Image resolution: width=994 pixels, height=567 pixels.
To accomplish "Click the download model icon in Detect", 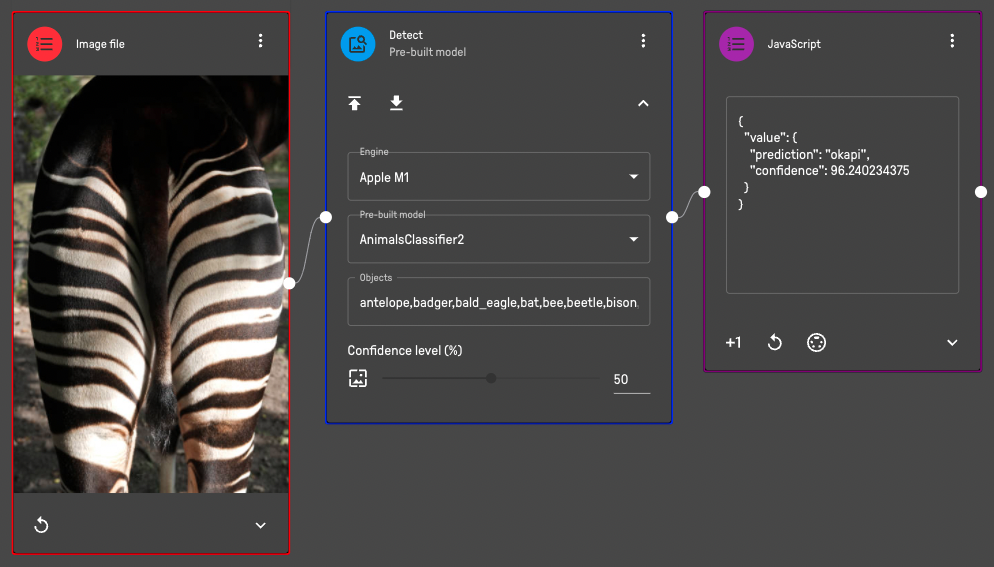I will 396,103.
